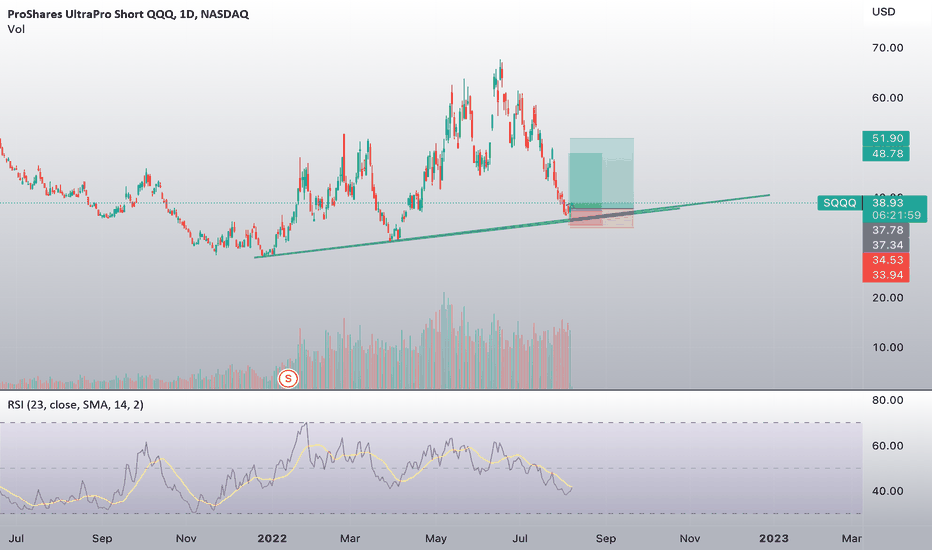Click the 34.53 red stop price label
This screenshot has height=550, width=932.
[886, 260]
